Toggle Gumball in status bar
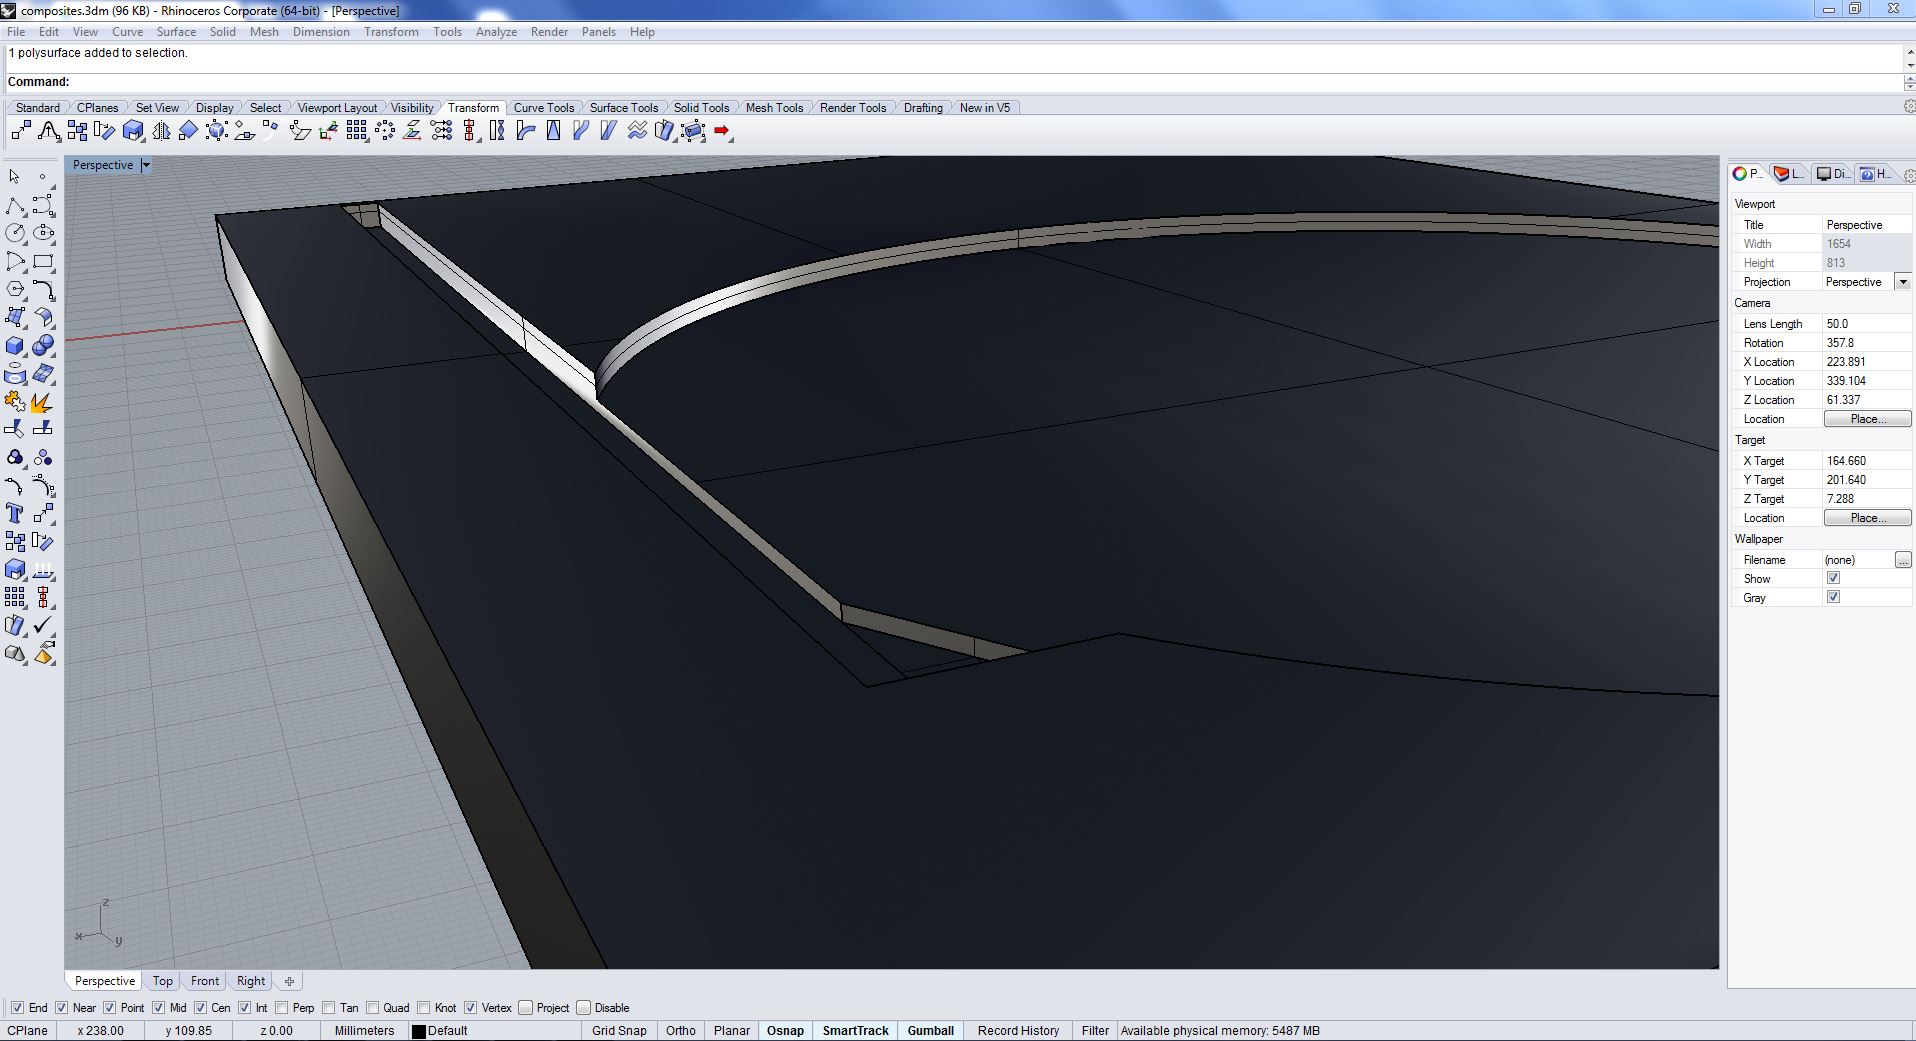This screenshot has width=1916, height=1041. point(930,1030)
